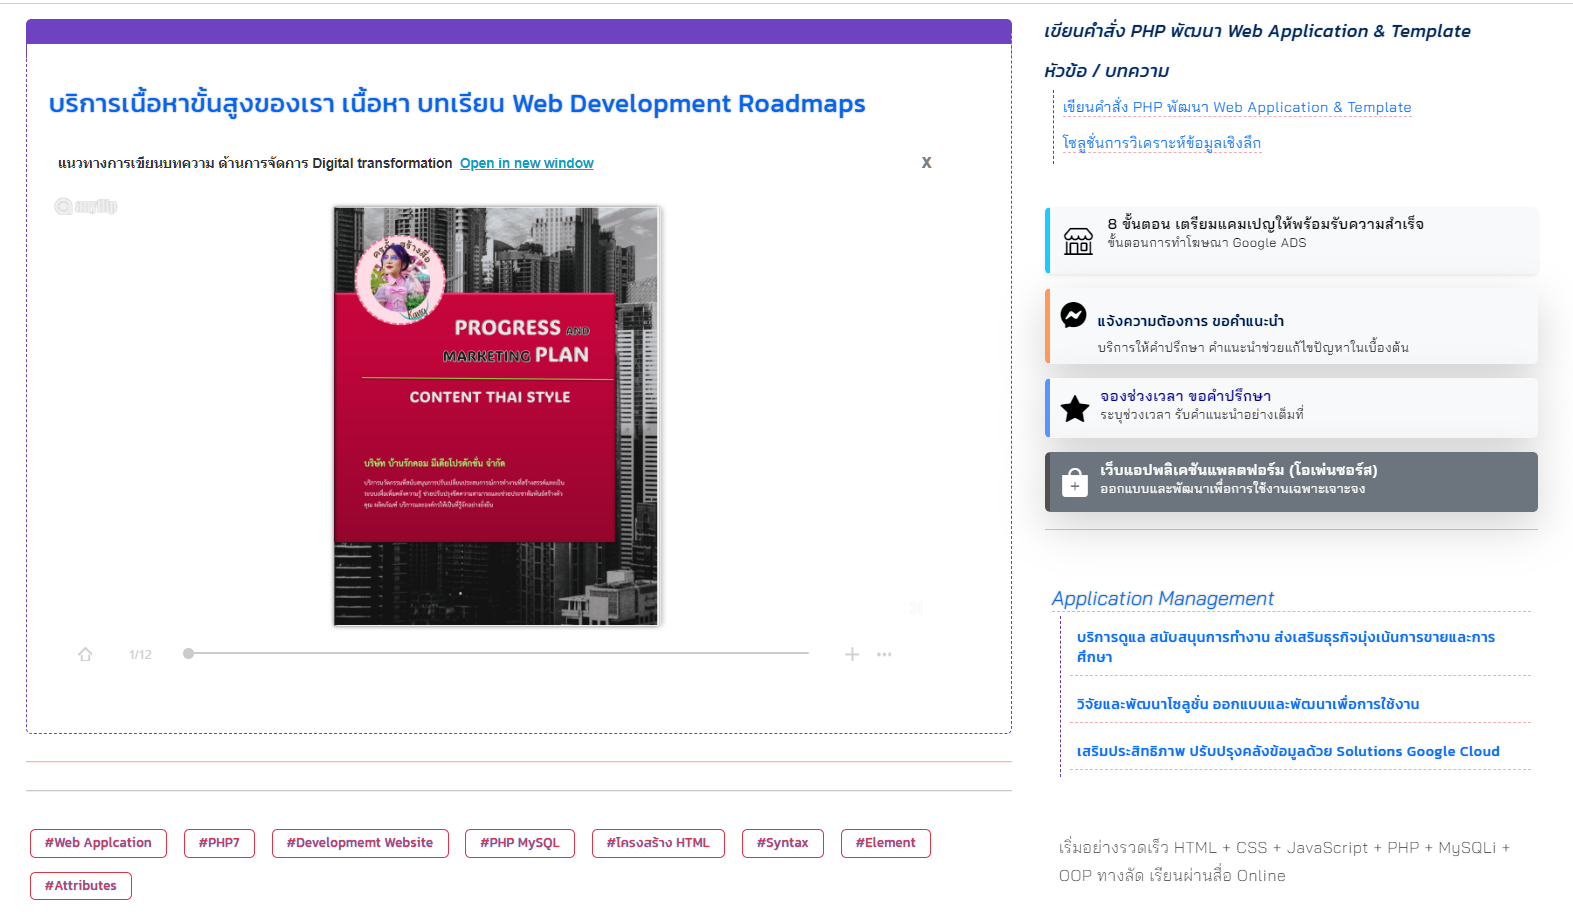Open flipbook via 'Open in new window'

[526, 164]
